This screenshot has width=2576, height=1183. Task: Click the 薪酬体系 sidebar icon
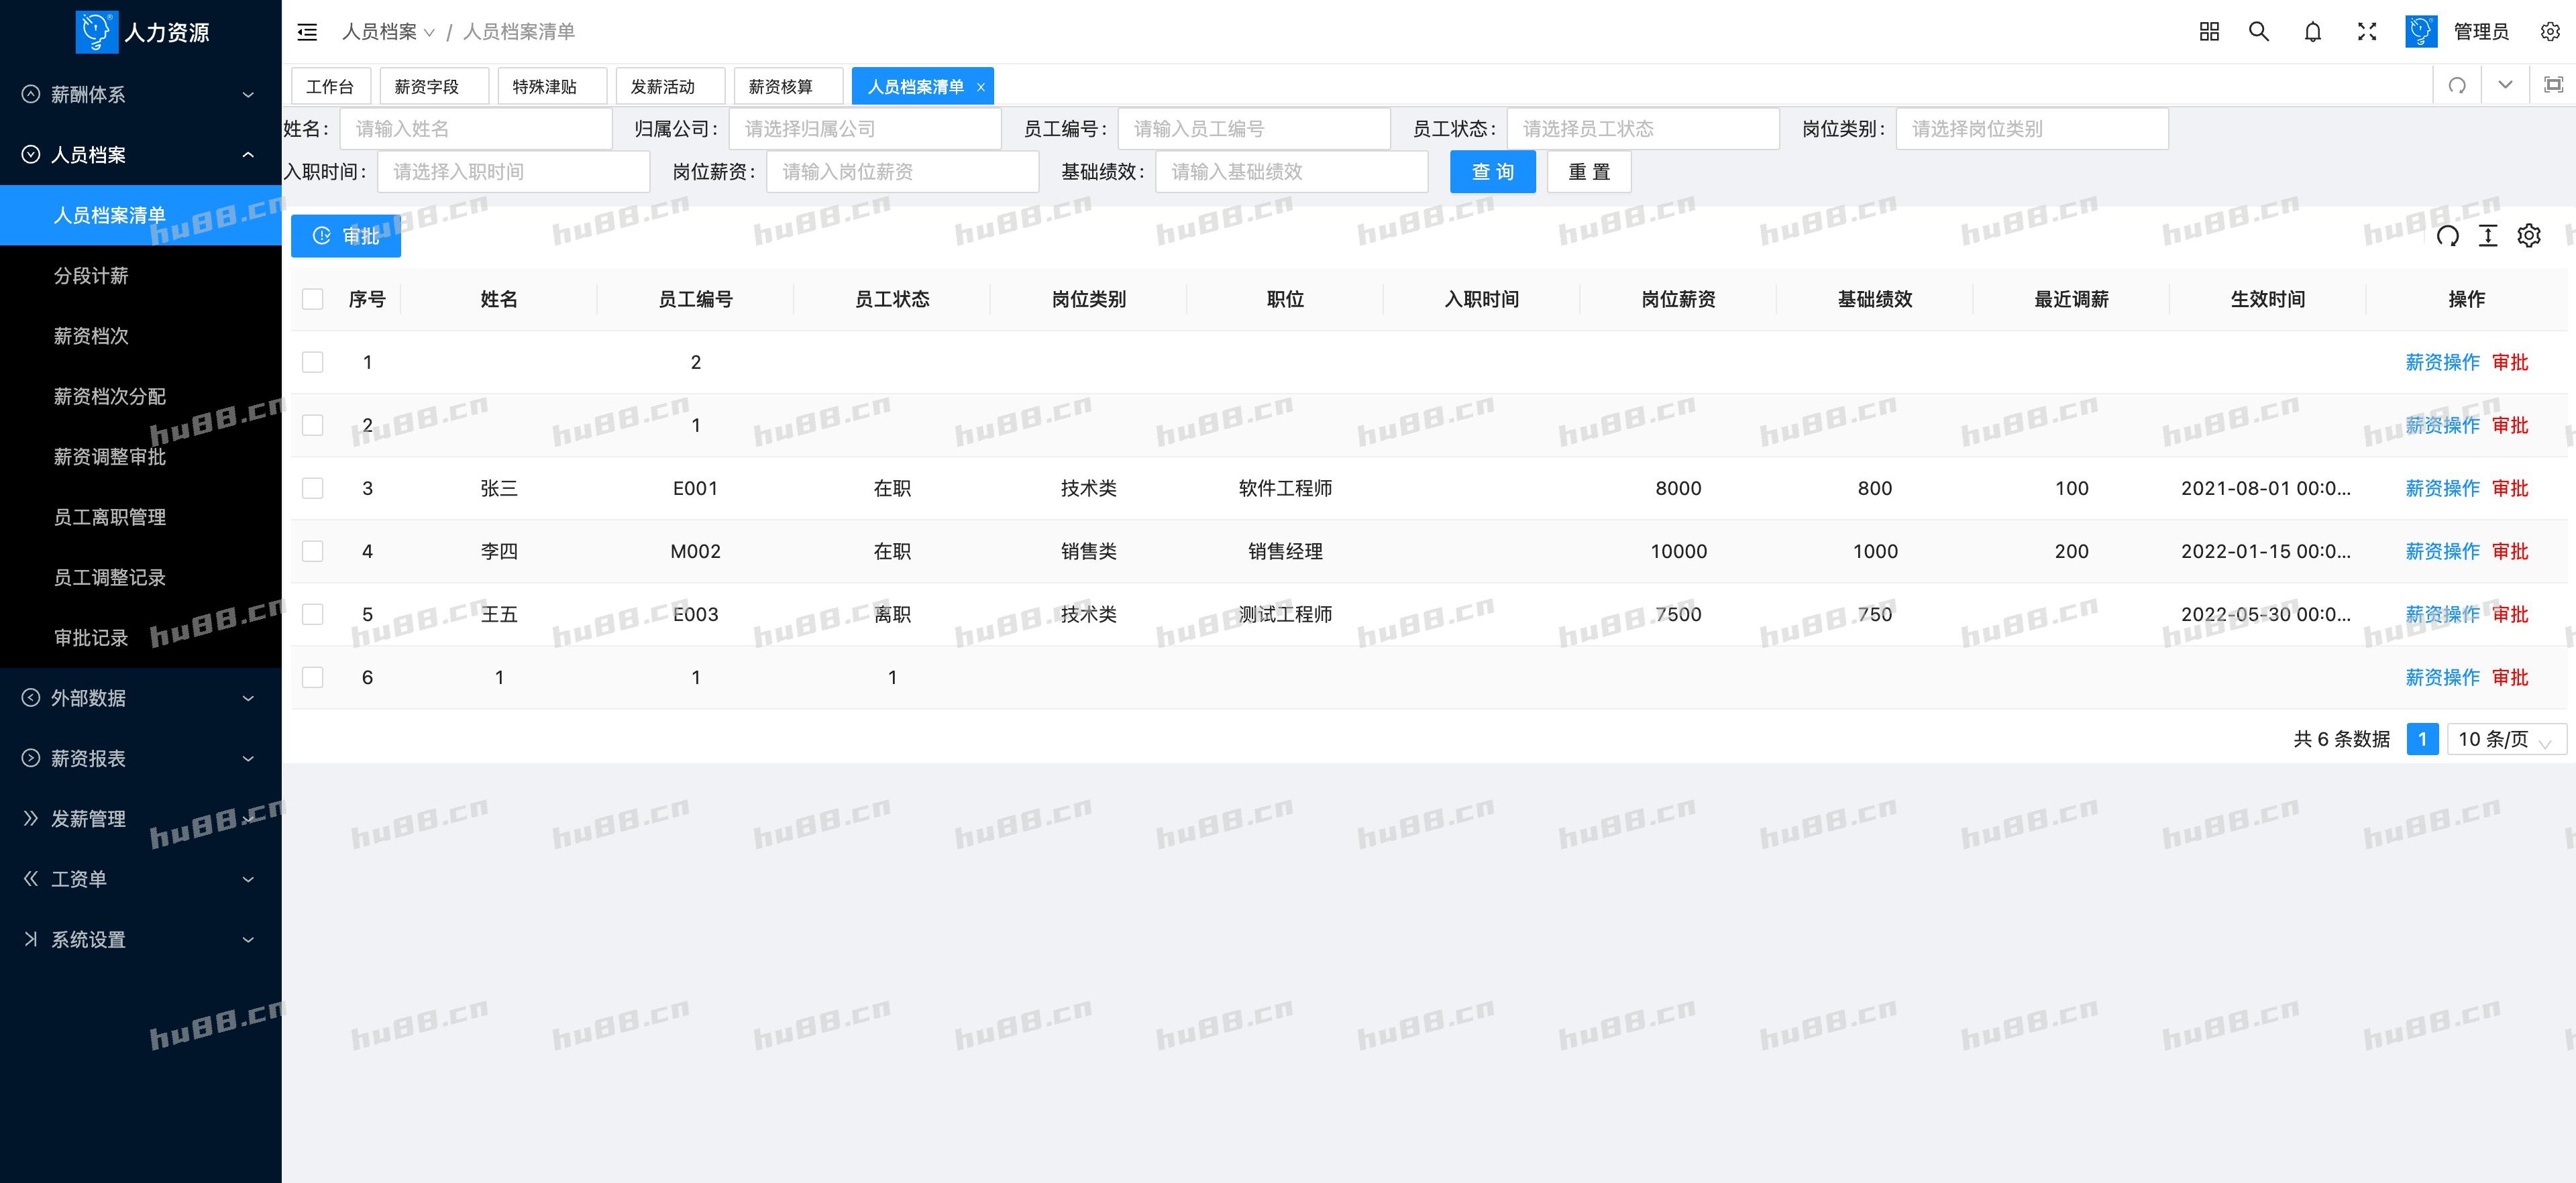pyautogui.click(x=31, y=94)
